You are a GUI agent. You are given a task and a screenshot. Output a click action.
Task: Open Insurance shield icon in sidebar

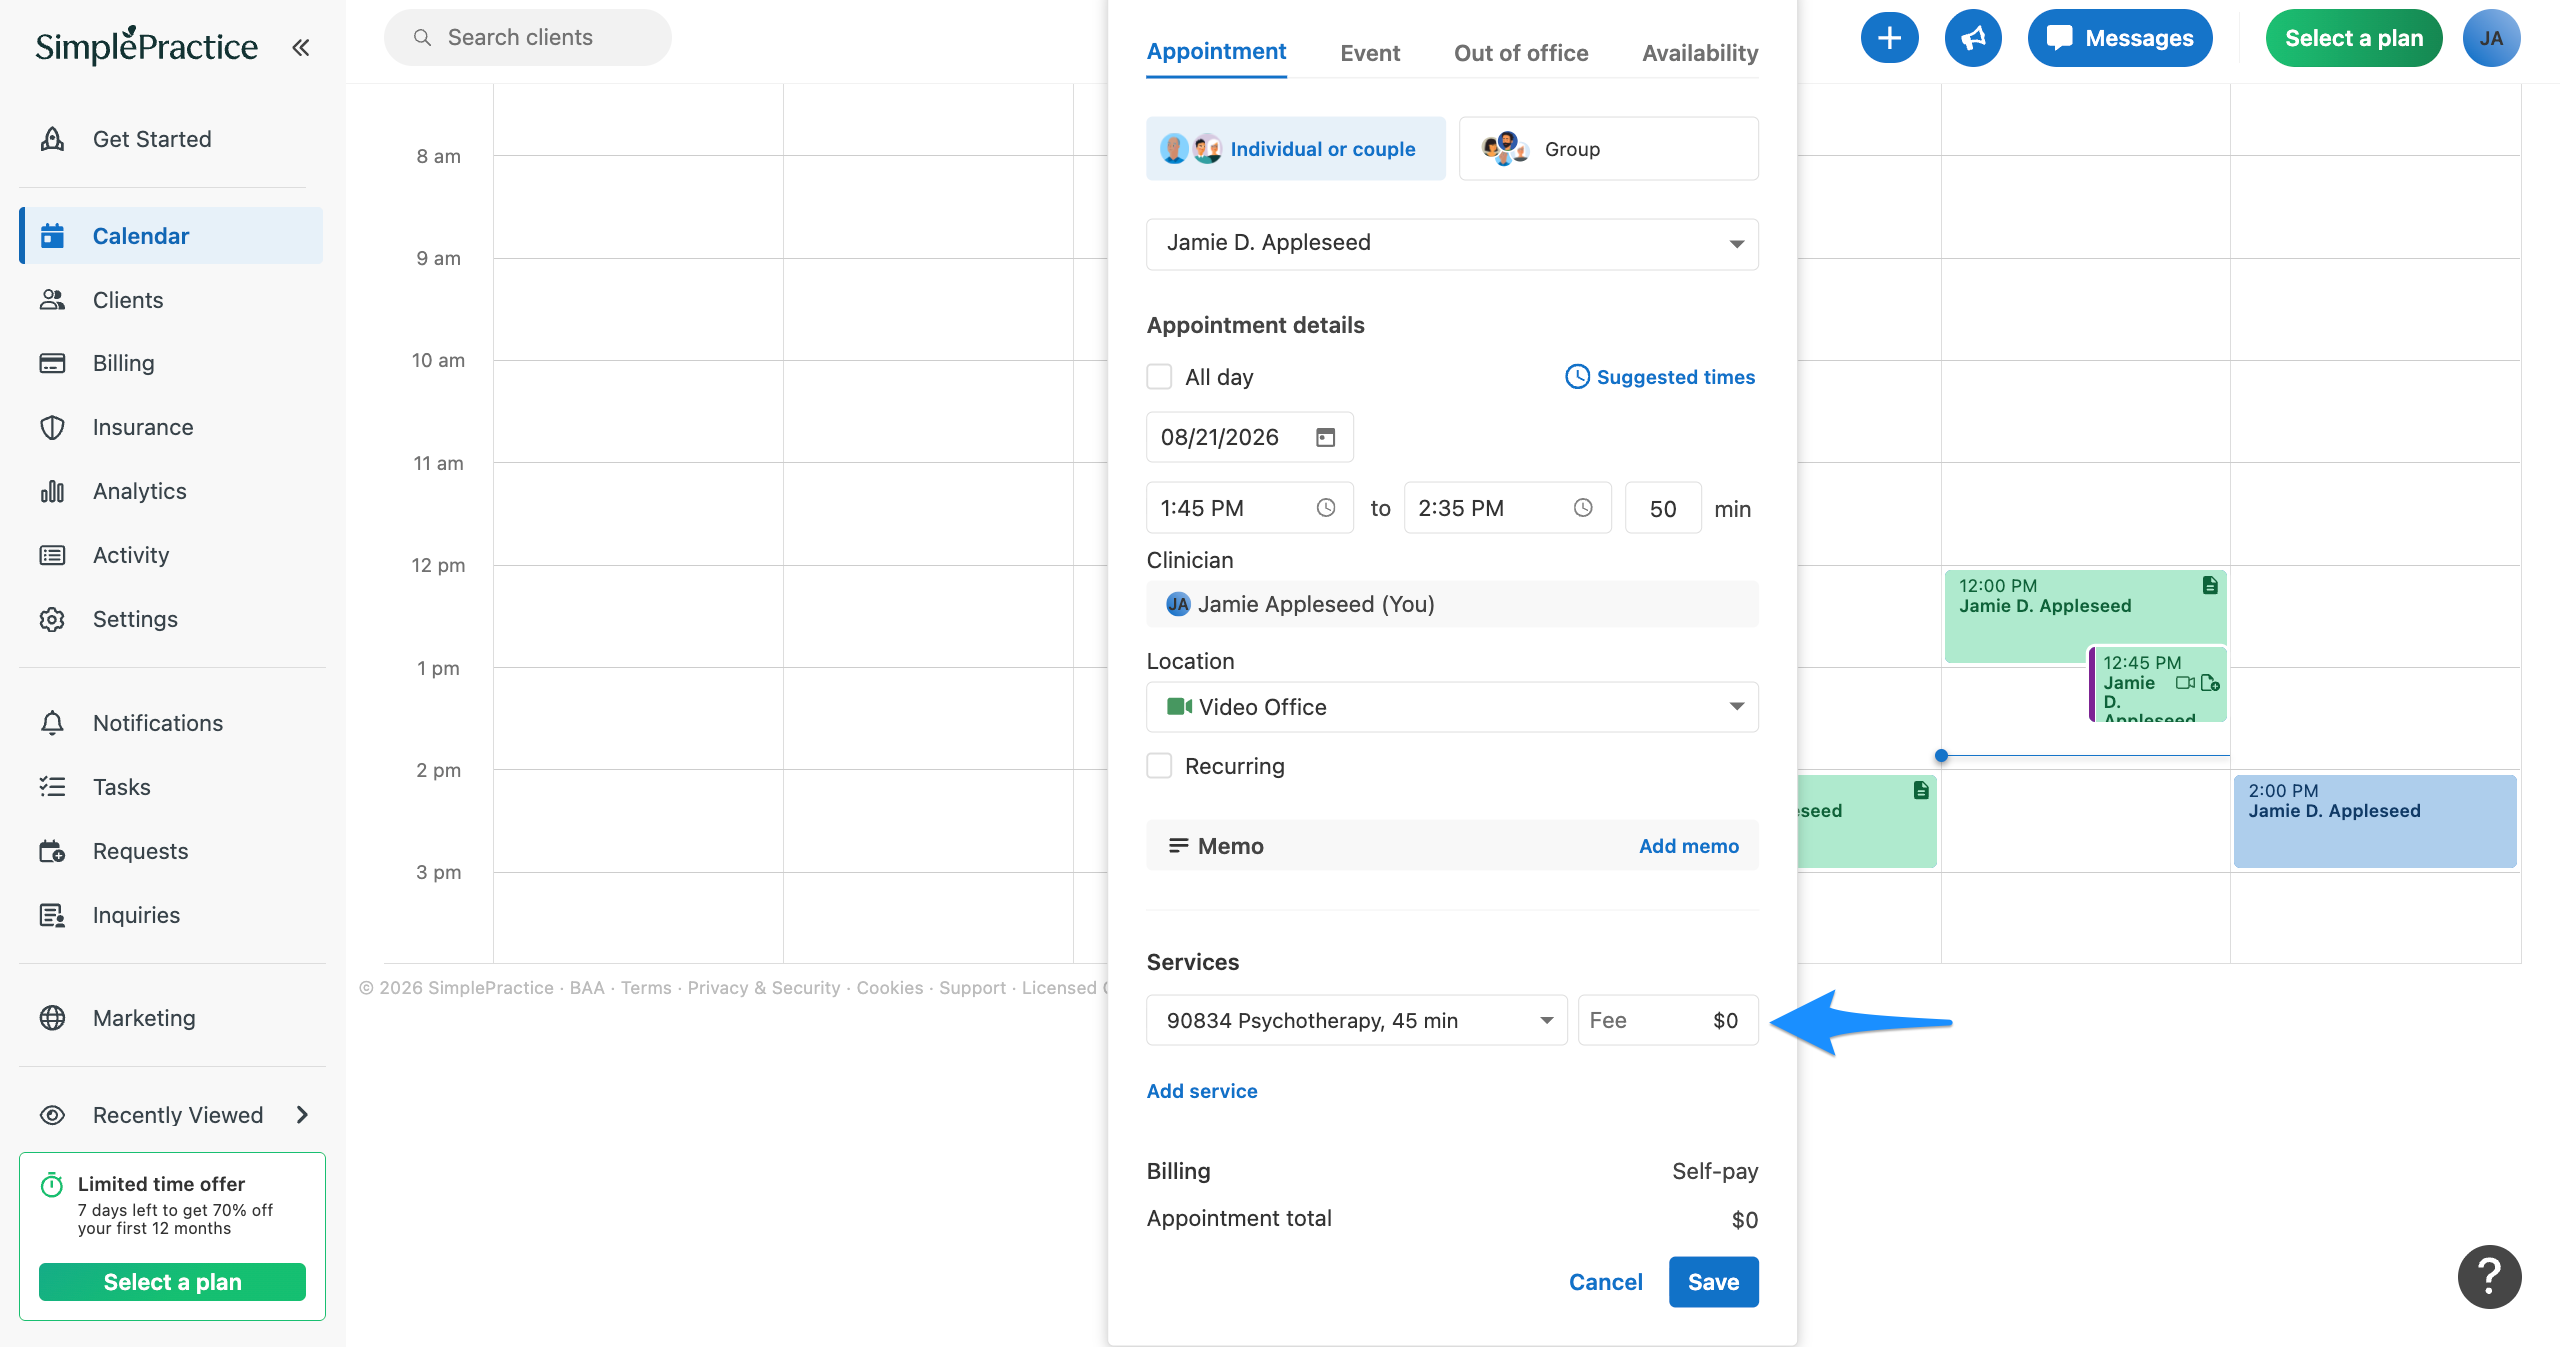click(52, 427)
